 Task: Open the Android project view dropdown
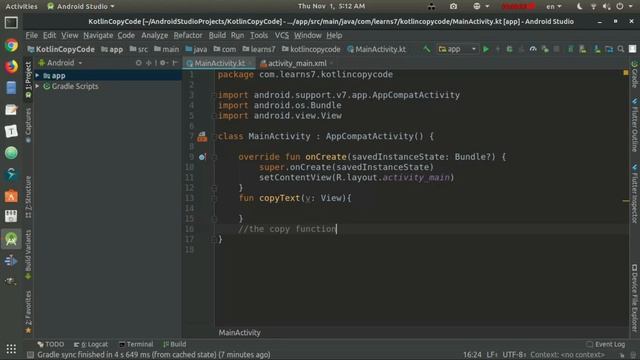[60, 63]
